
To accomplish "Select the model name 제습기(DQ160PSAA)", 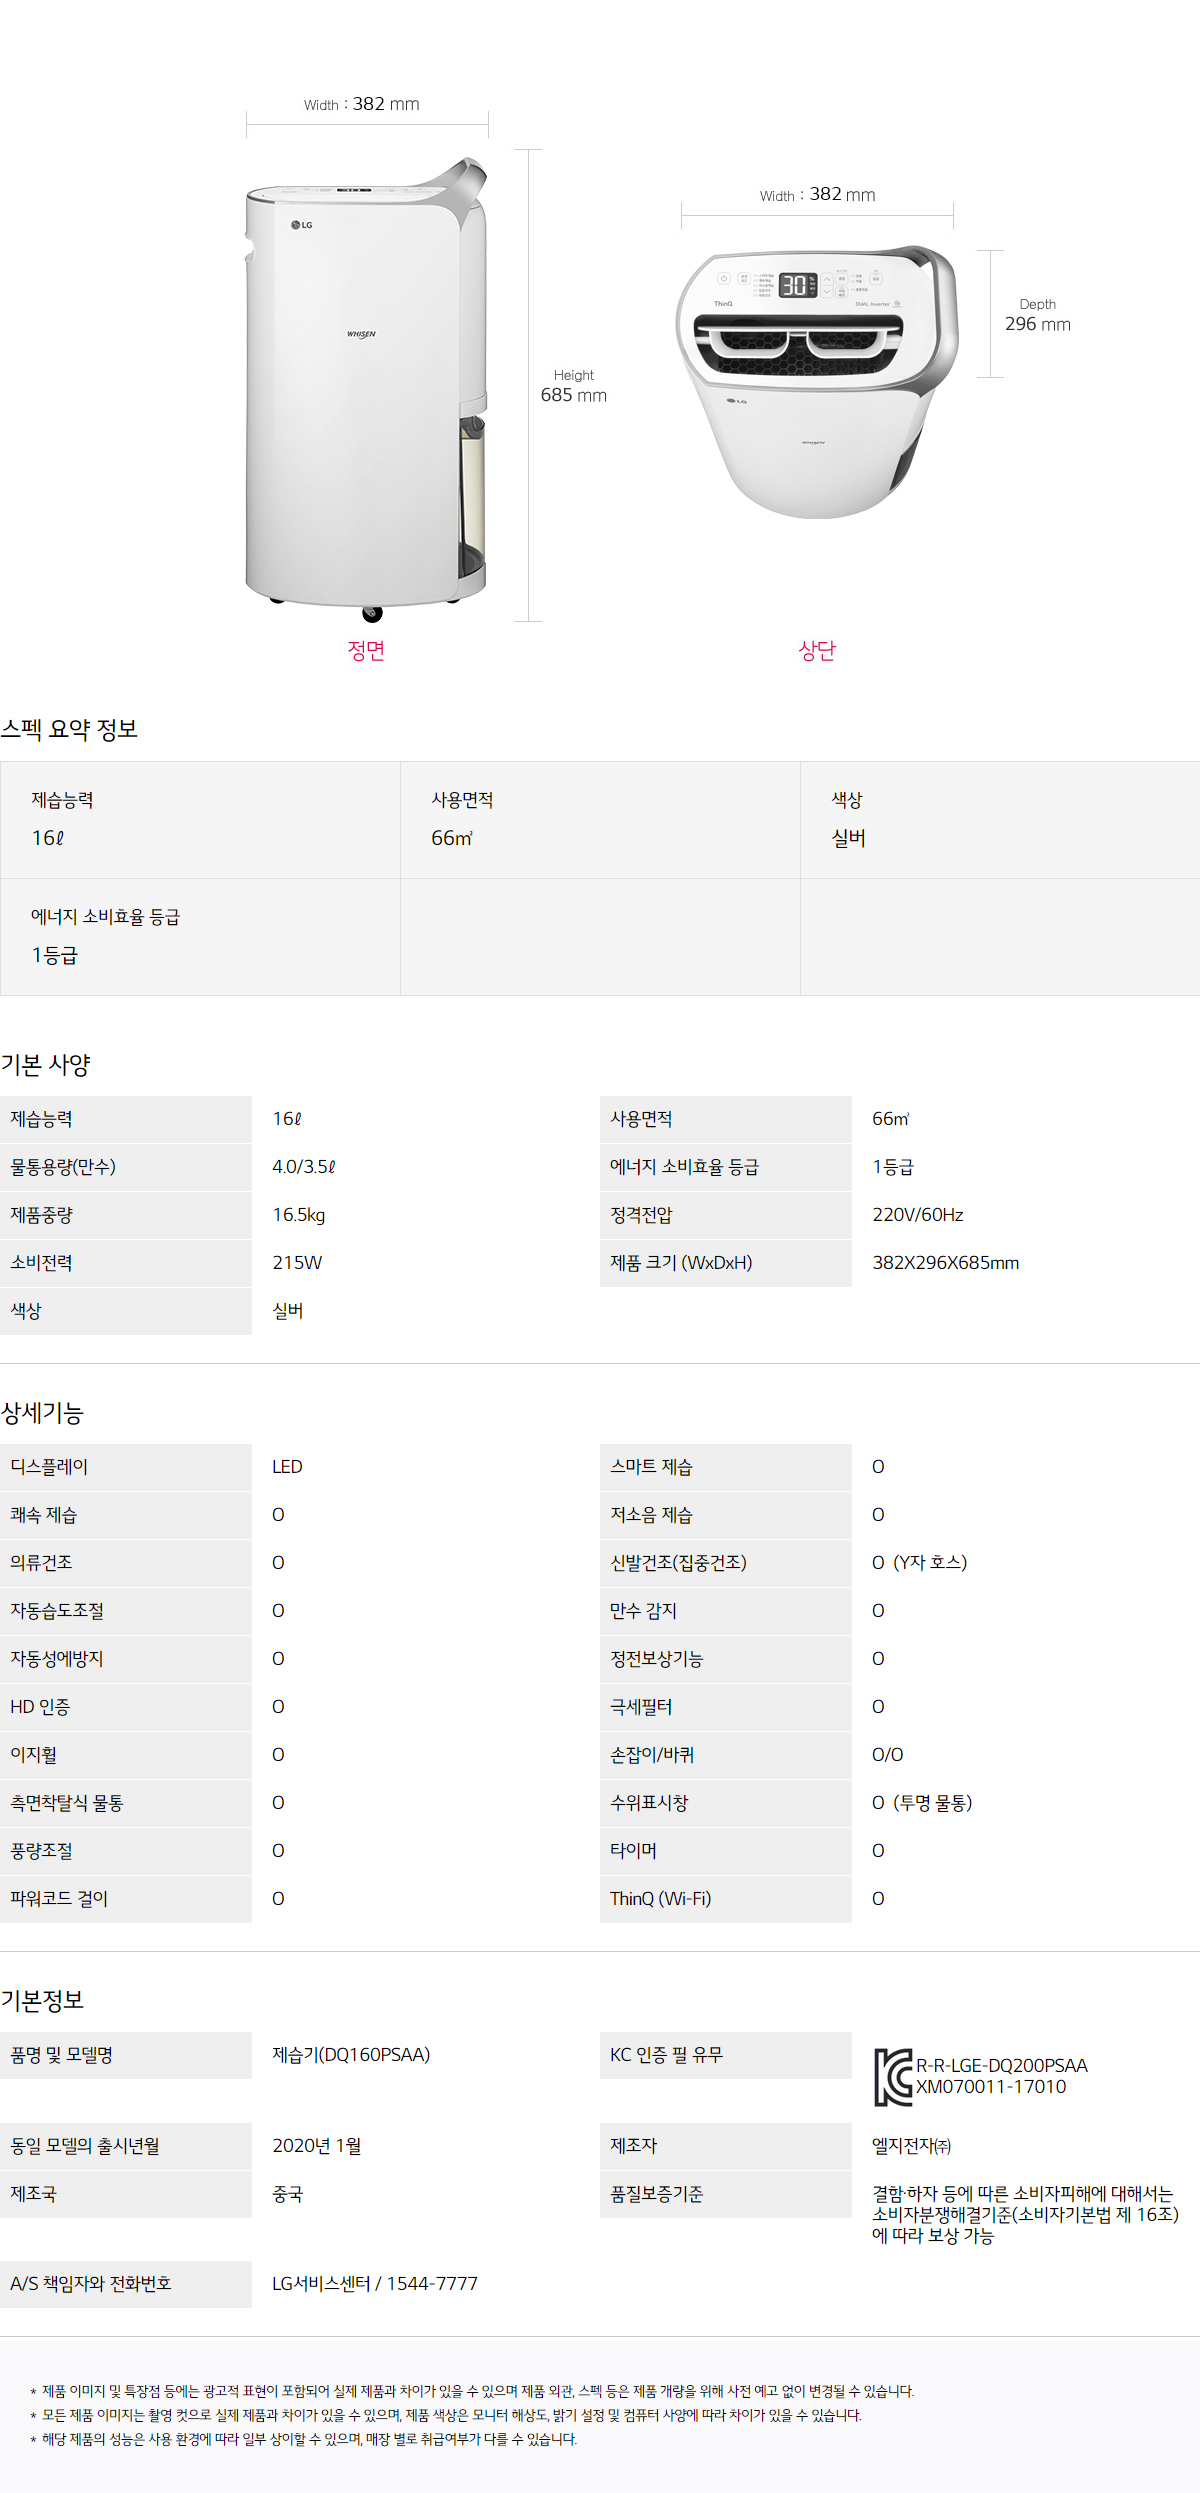I will (x=351, y=2054).
